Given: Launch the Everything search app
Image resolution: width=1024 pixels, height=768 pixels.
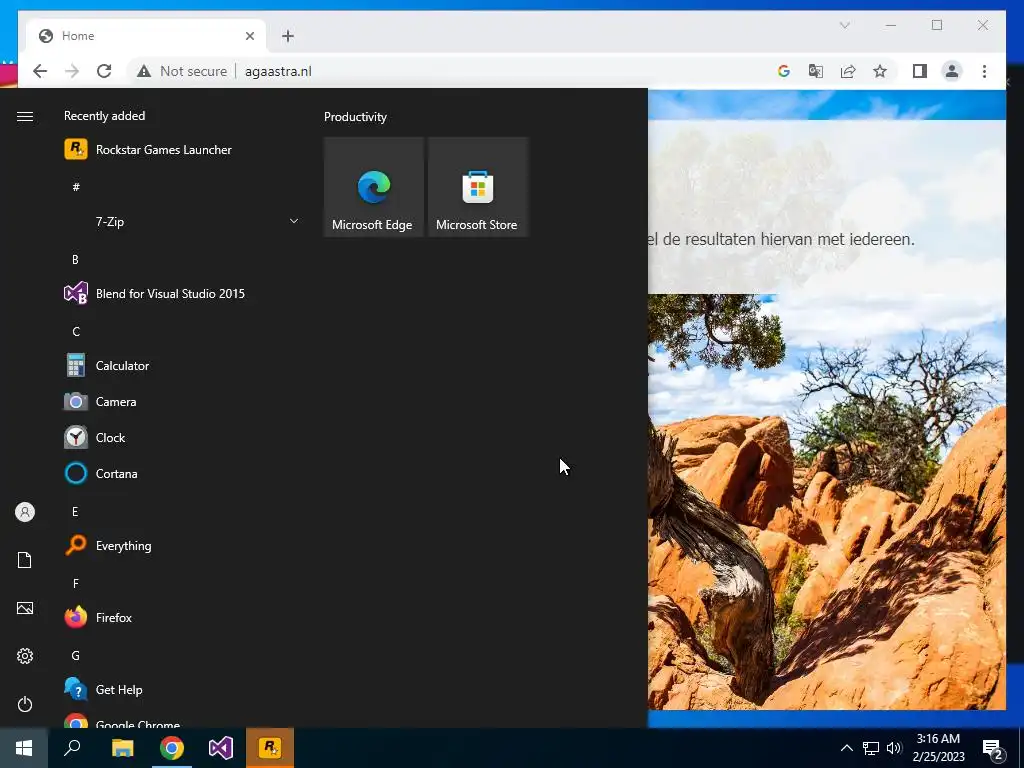Looking at the screenshot, I should pos(182,545).
